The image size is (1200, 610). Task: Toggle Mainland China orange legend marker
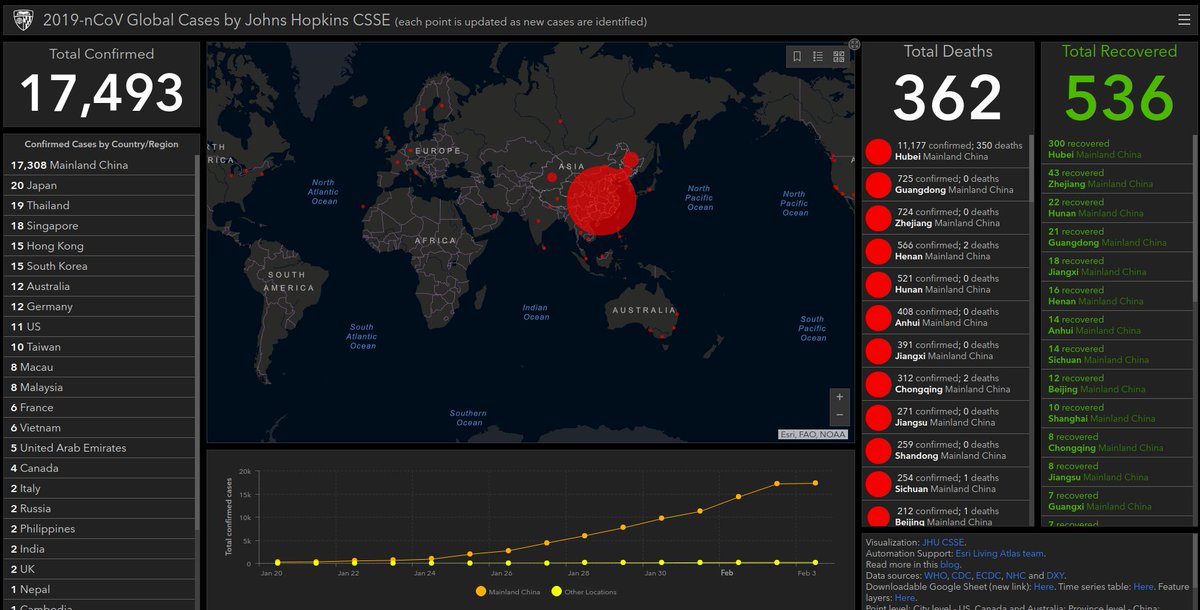481,592
